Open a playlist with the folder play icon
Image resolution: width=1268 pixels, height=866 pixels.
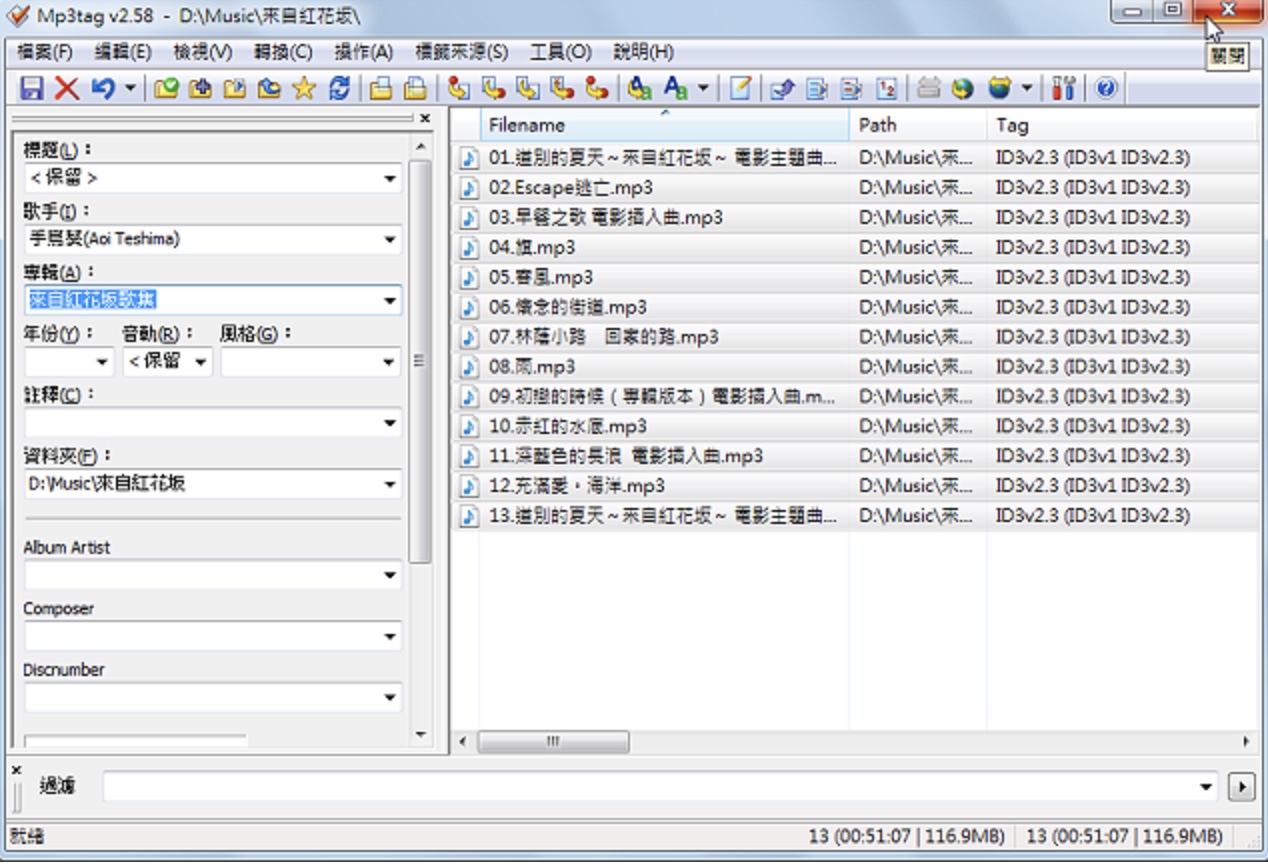click(x=234, y=89)
